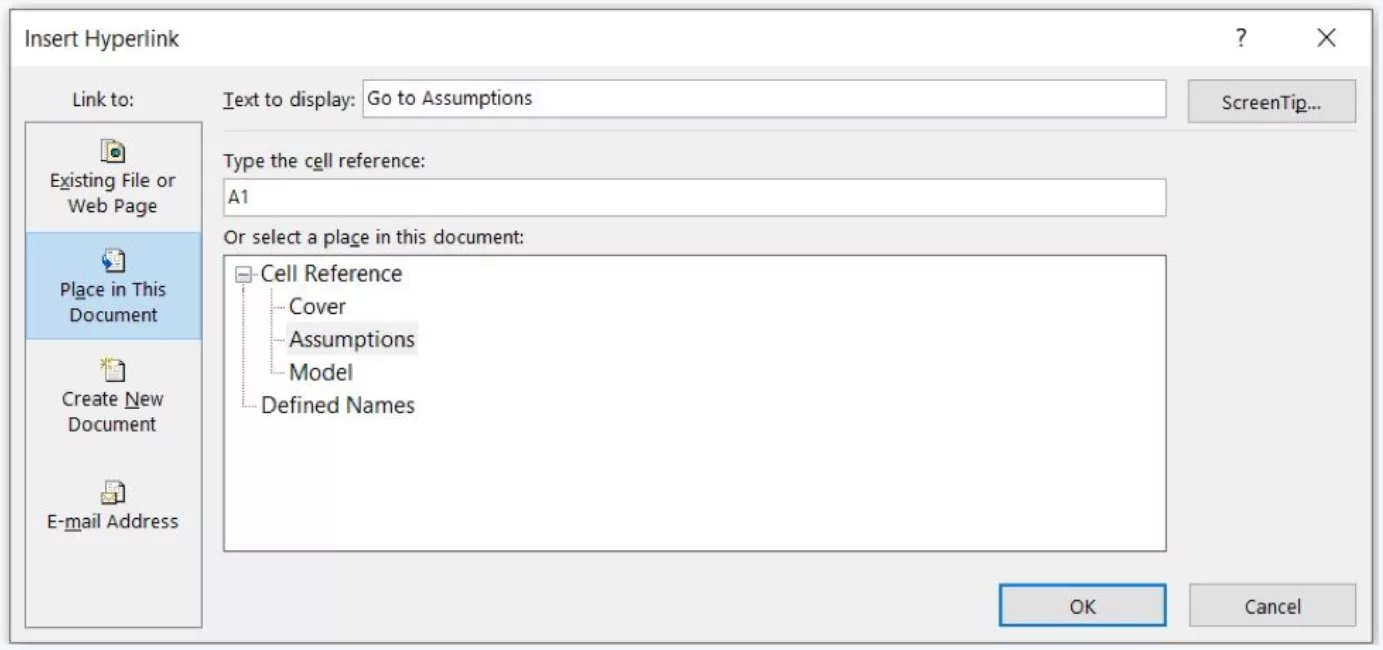Click the Defined Names tree item
Screen dimensions: 1383x650
point(338,406)
